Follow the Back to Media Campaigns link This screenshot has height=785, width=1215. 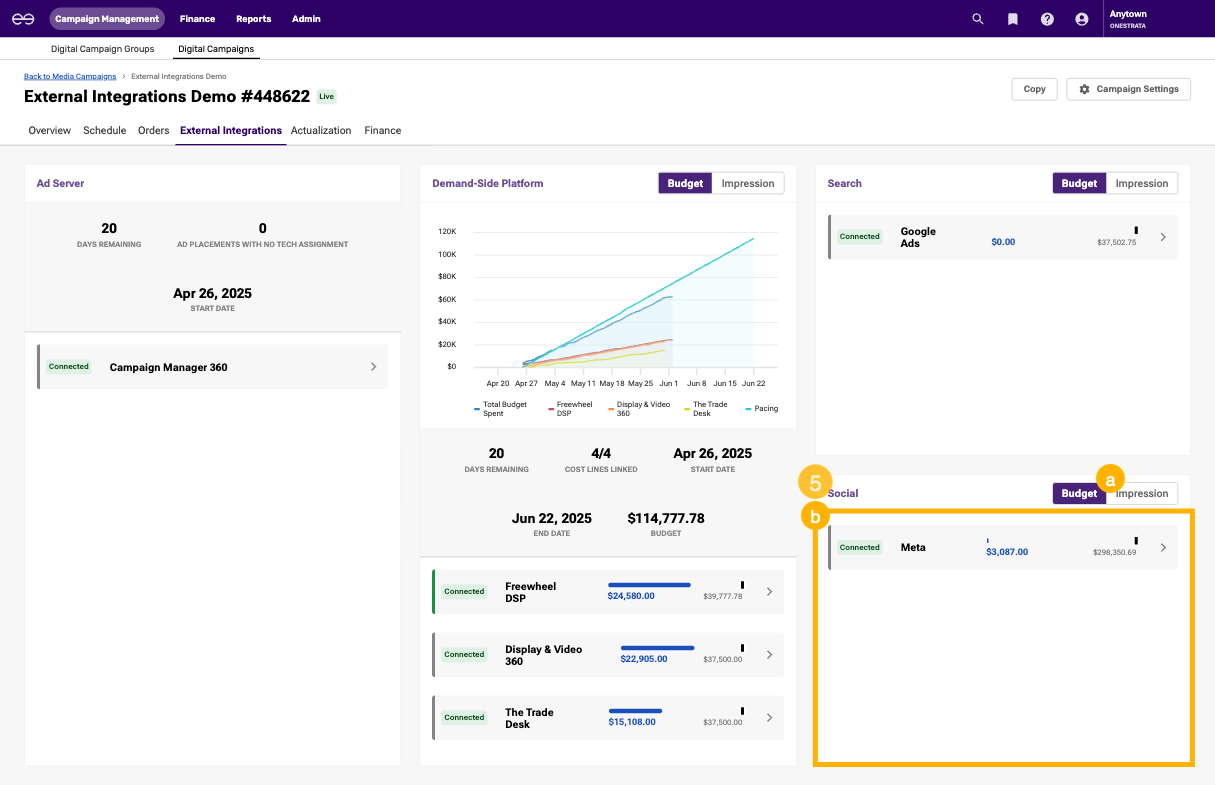tap(70, 76)
